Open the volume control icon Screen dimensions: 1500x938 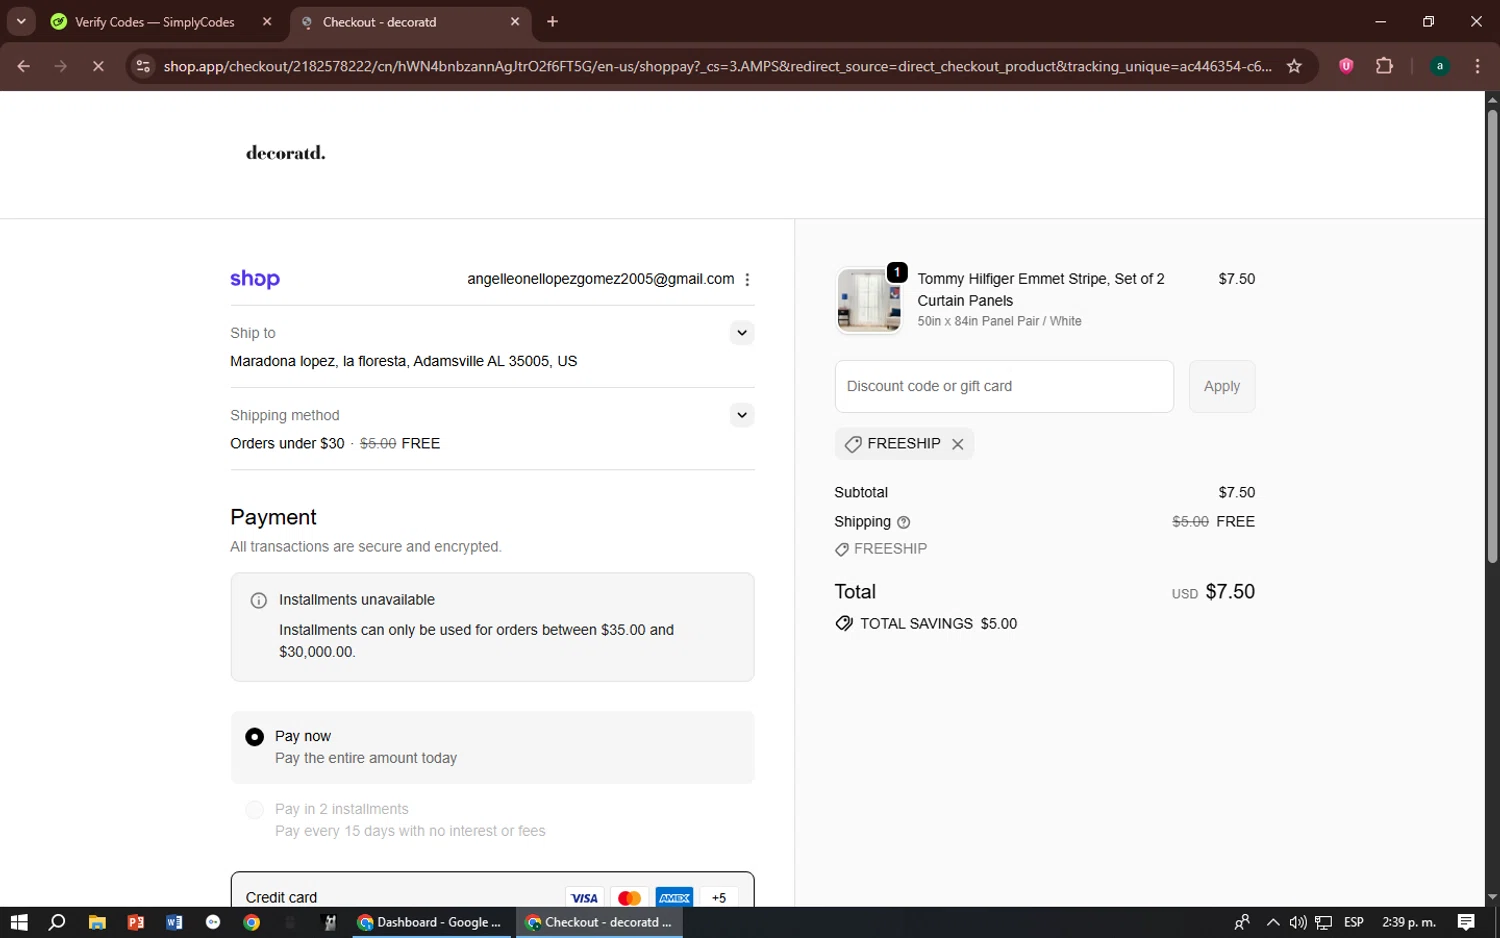coord(1298,923)
